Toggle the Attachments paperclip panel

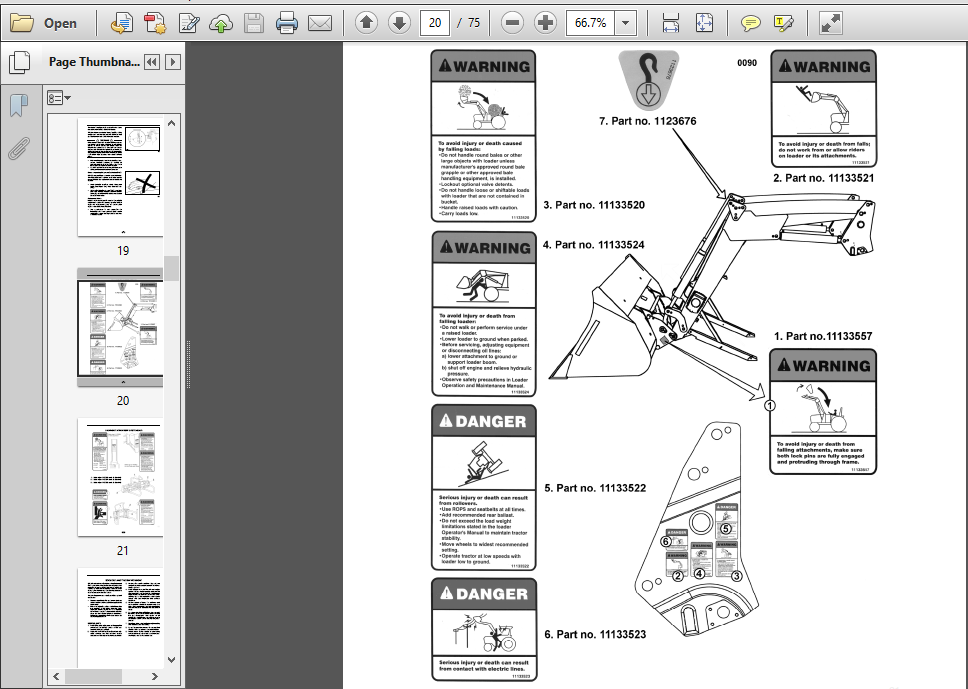pos(19,148)
